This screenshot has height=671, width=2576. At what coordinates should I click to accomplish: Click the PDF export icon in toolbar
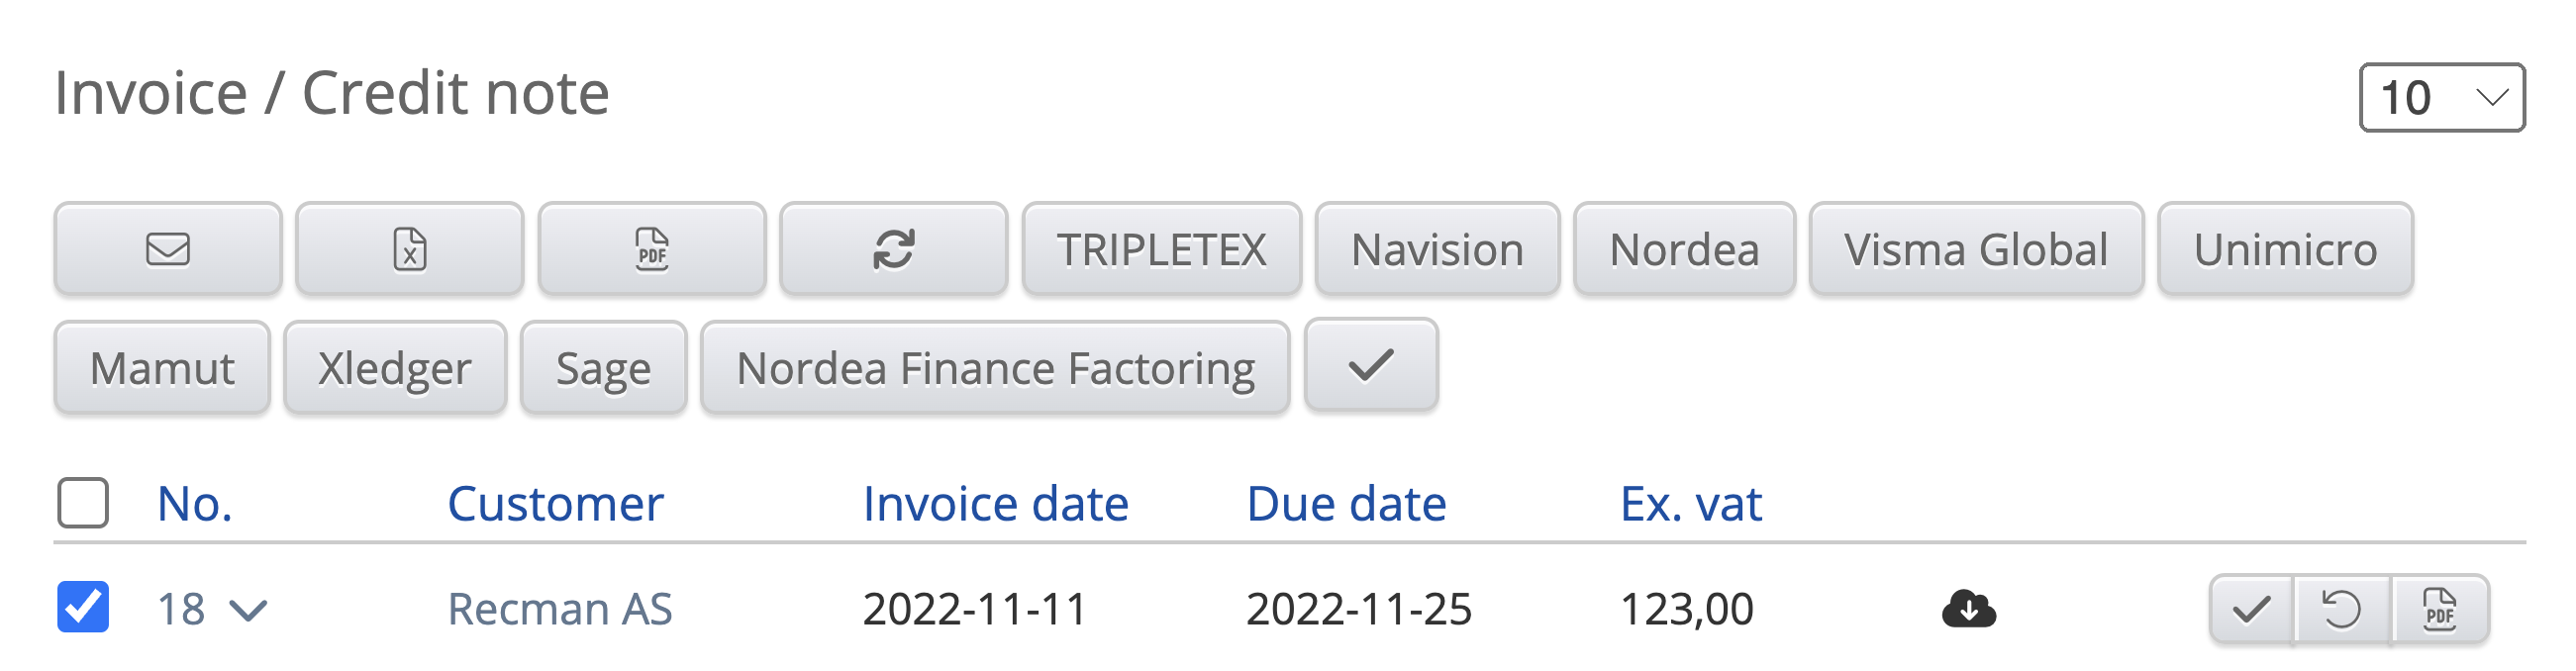(x=652, y=249)
